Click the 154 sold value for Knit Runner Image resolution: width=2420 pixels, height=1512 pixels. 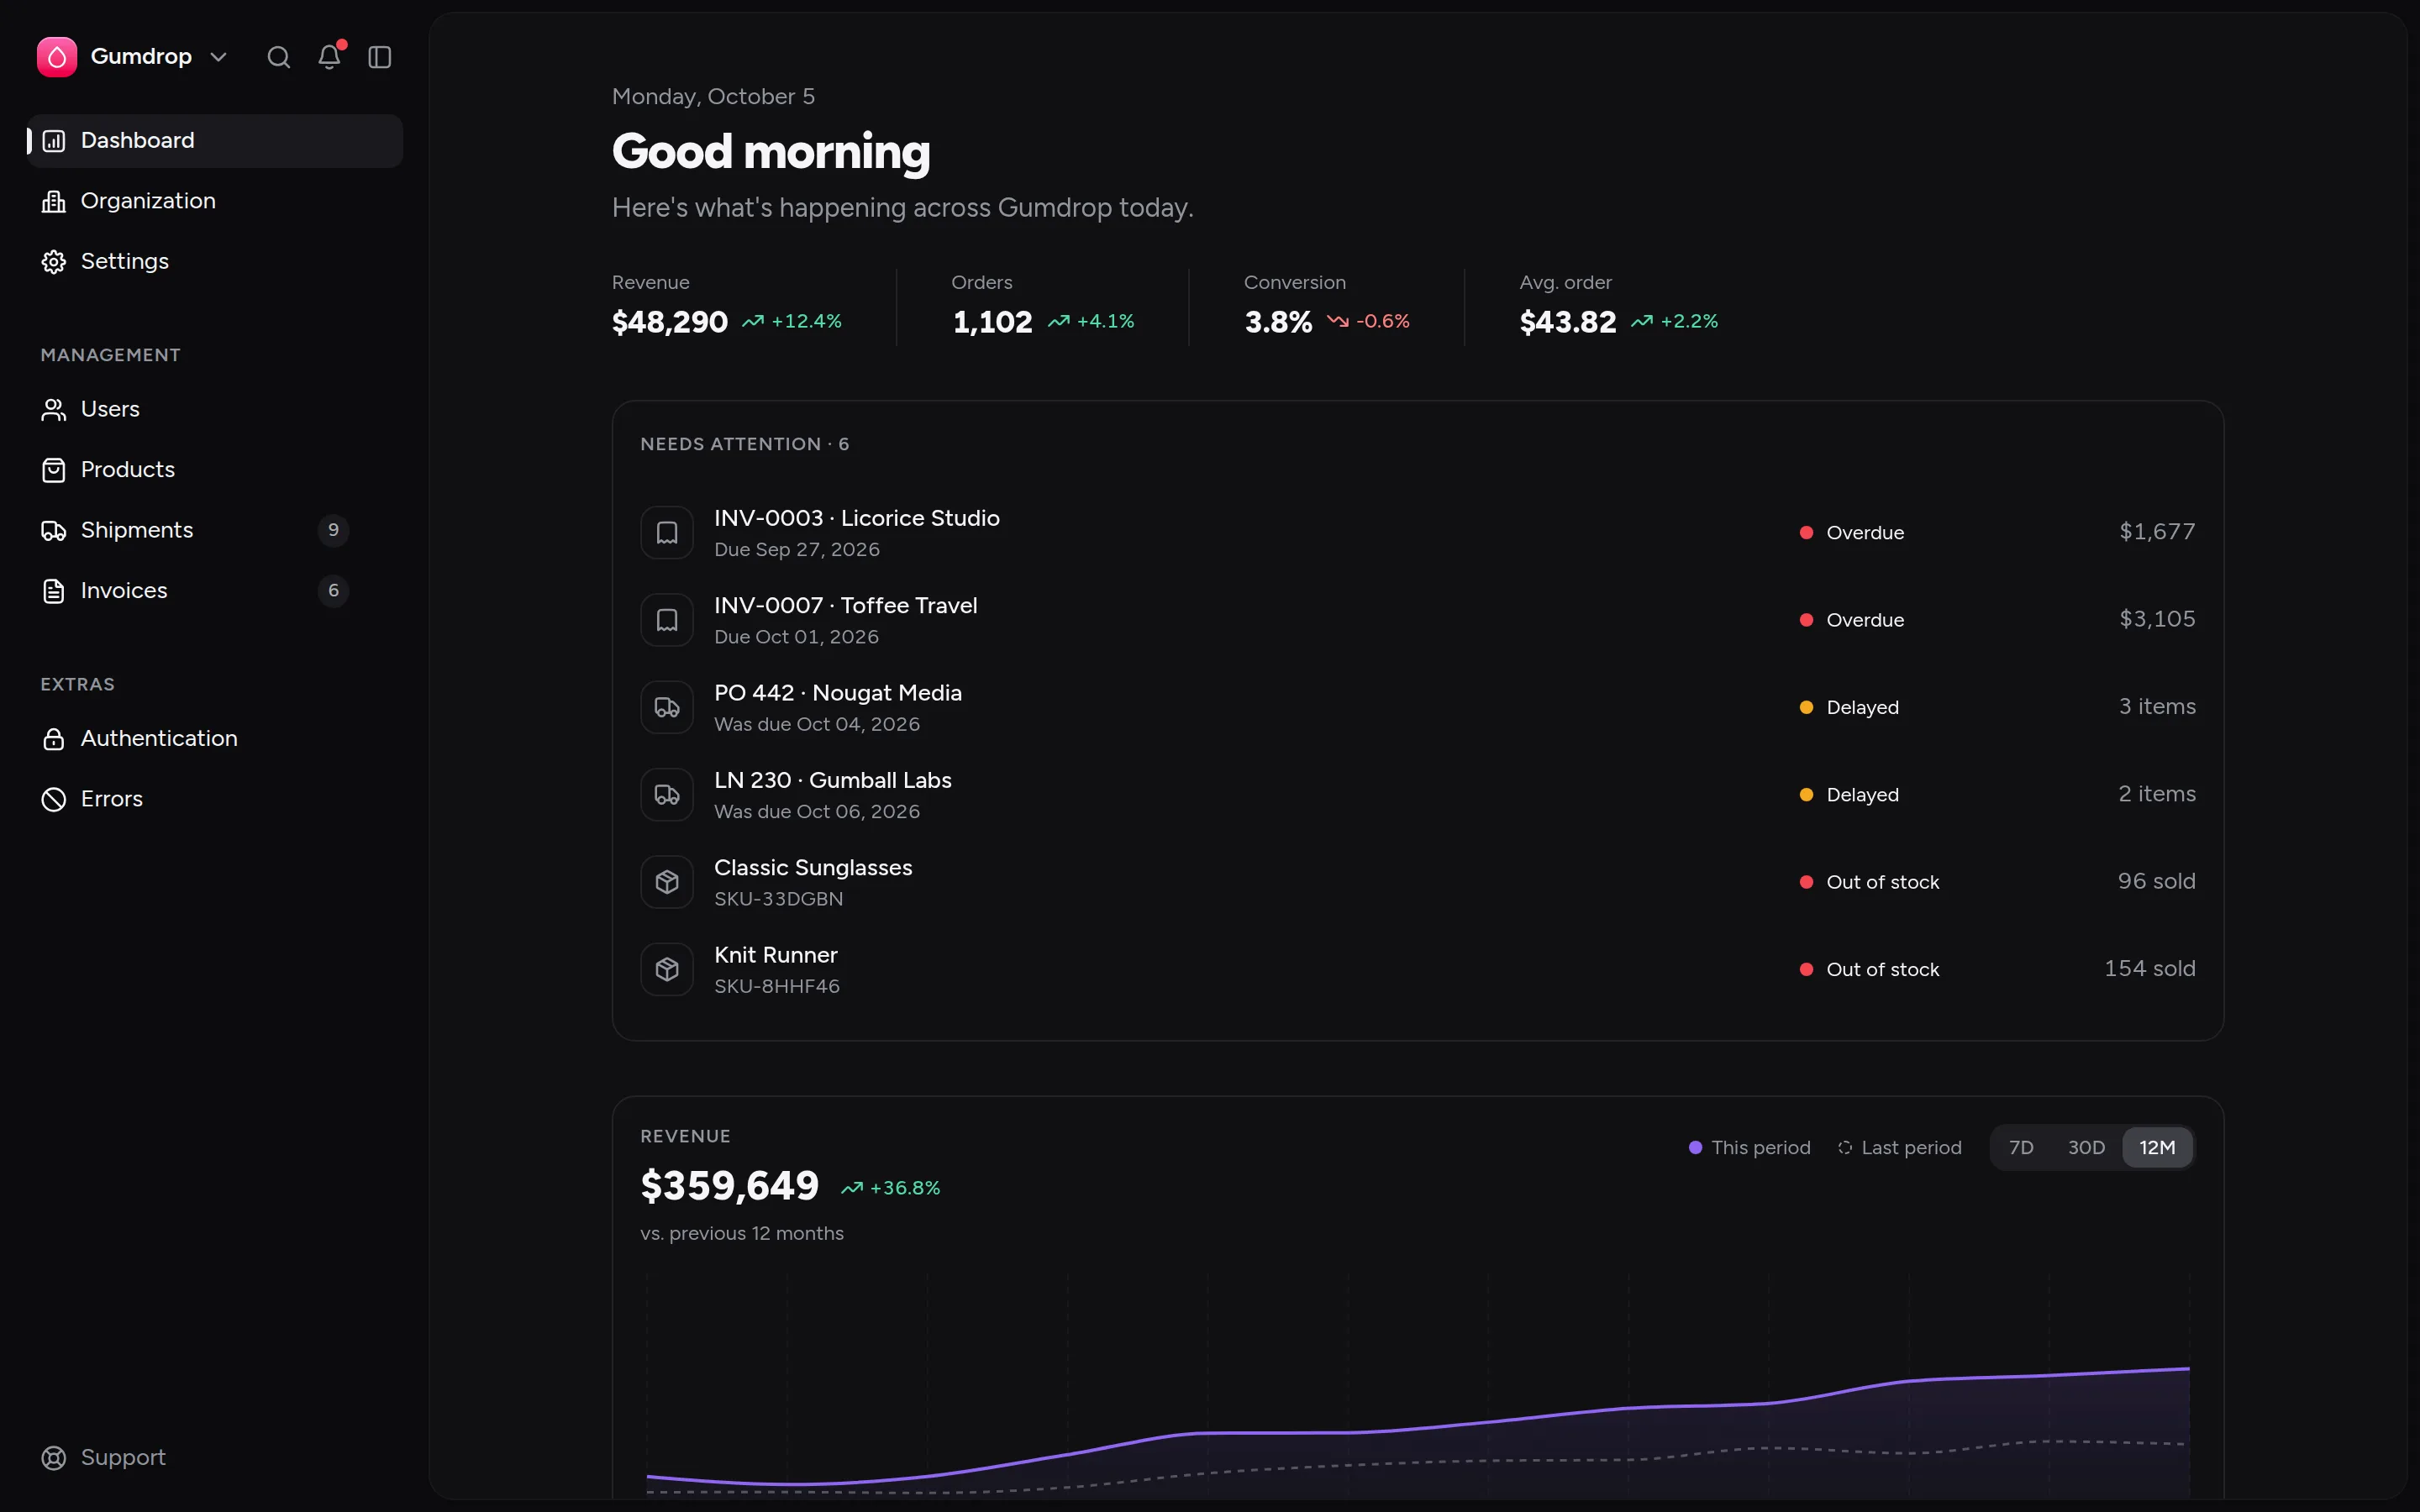[x=2150, y=969]
